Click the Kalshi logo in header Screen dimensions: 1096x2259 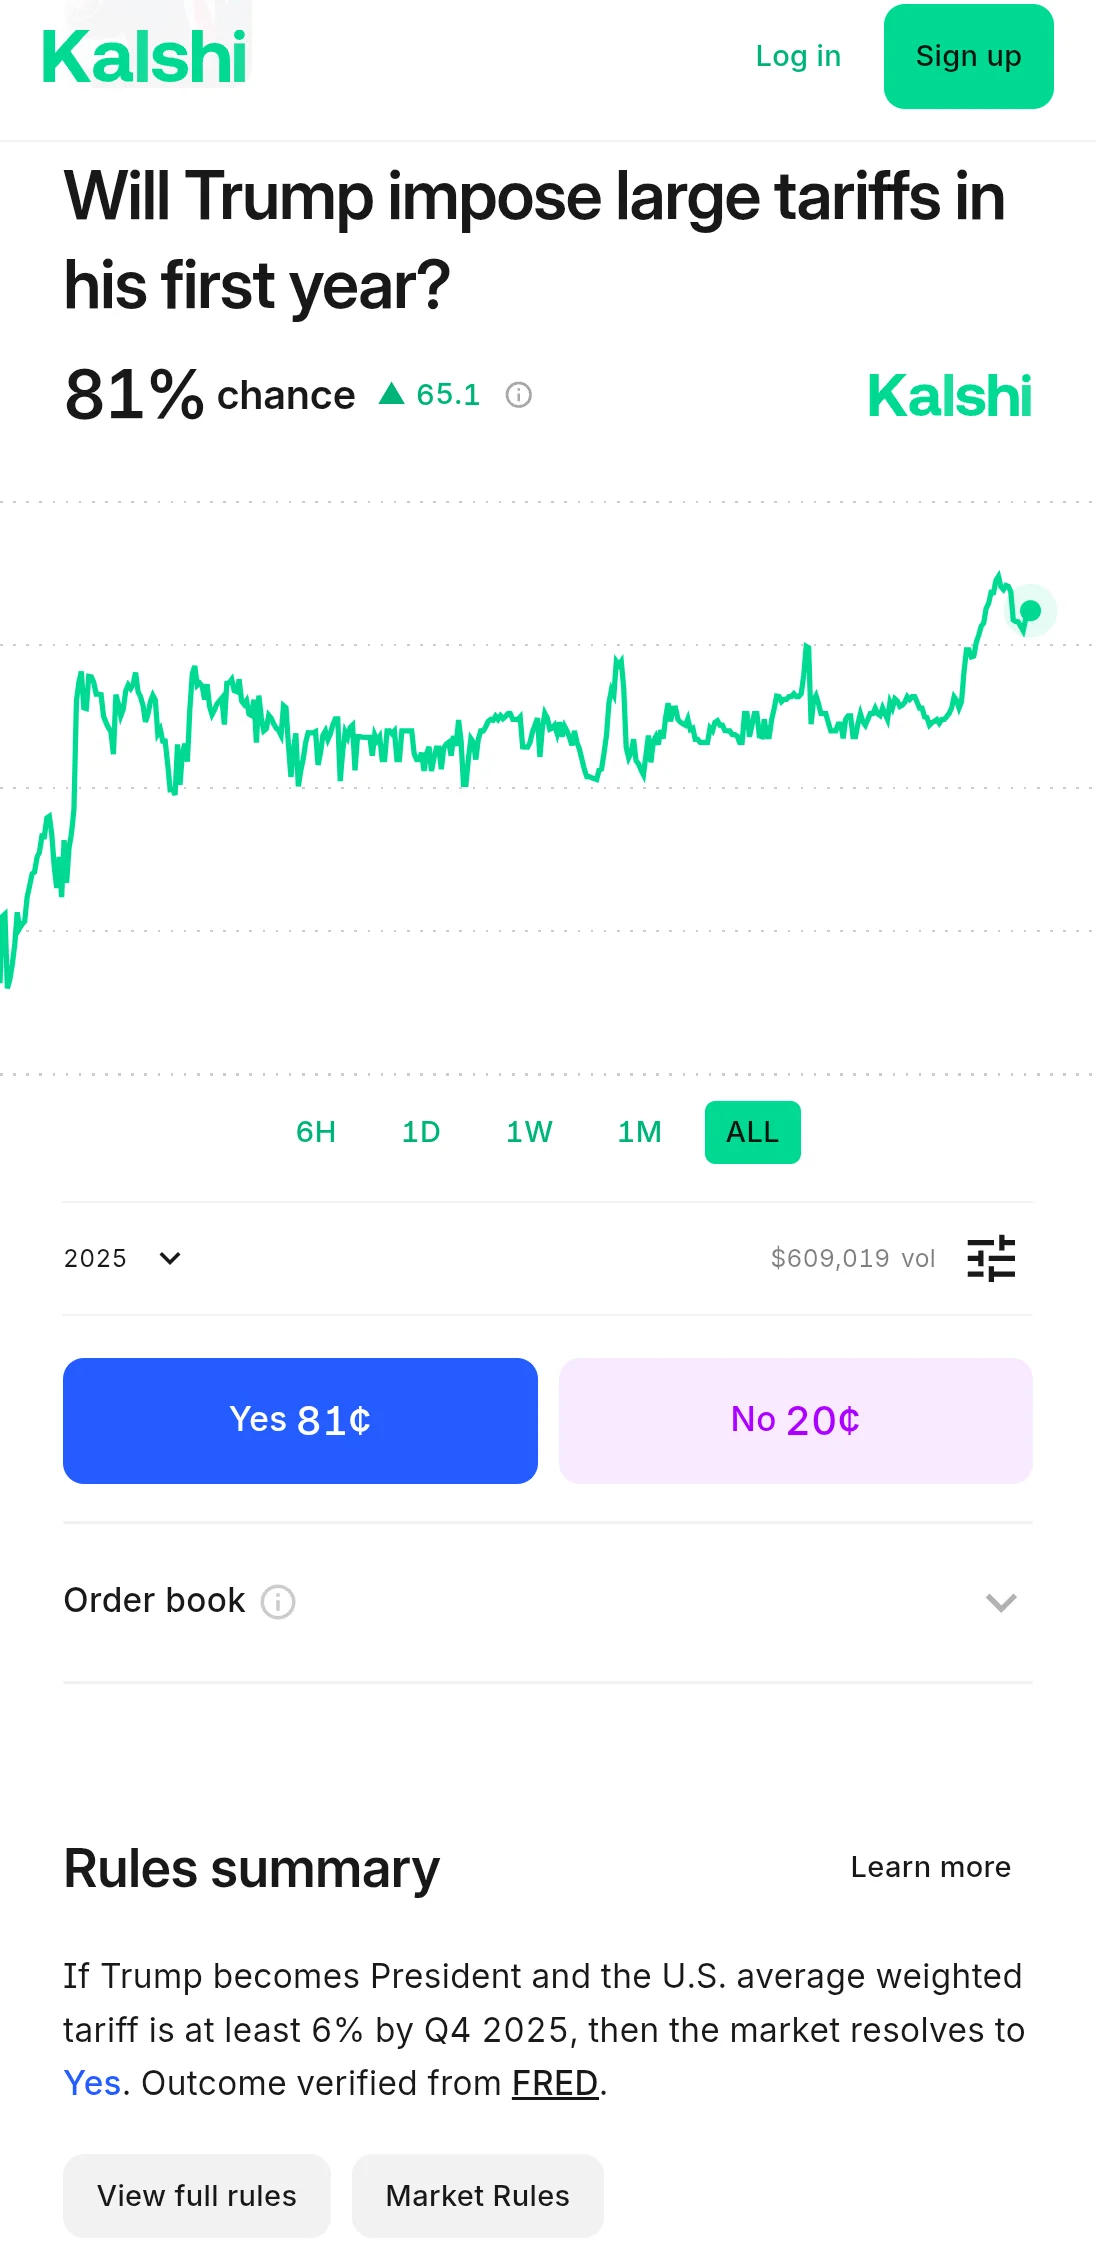(145, 57)
